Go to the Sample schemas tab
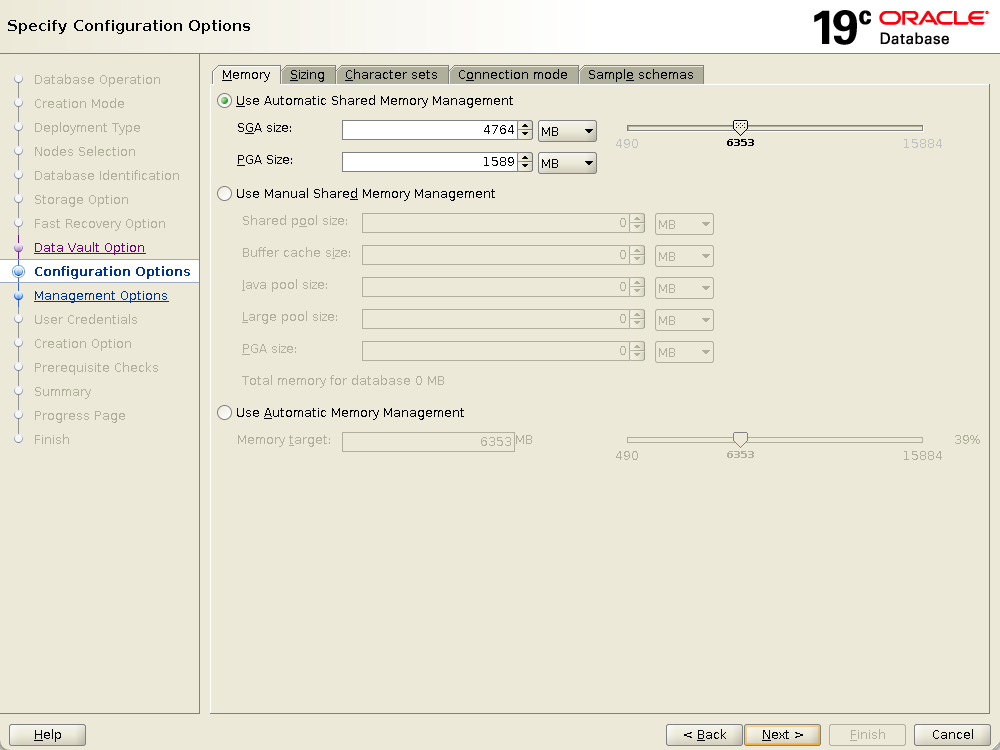Screen dimensions: 1000x750 [641, 75]
